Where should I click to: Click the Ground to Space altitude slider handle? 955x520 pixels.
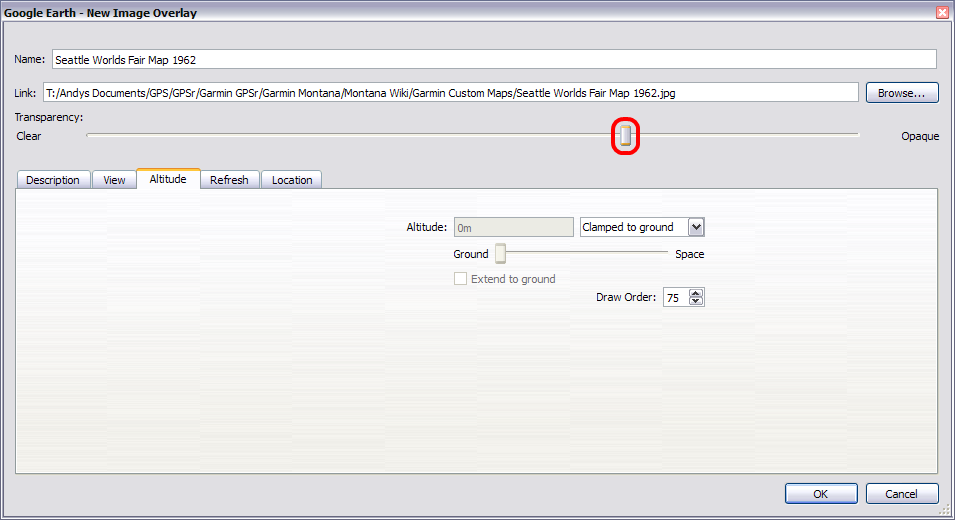[x=500, y=253]
